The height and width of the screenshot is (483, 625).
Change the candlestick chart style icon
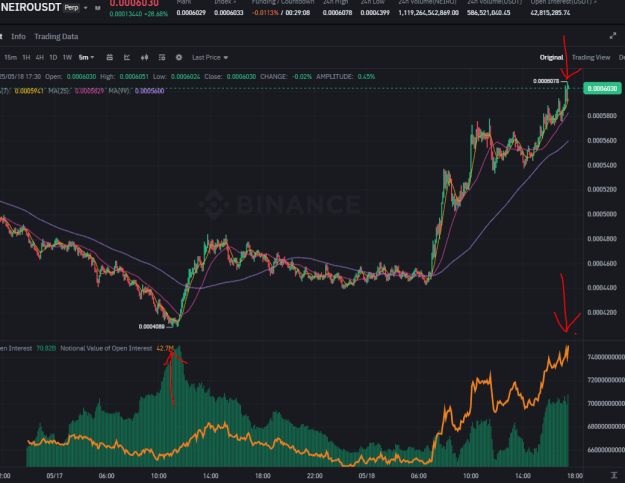[x=144, y=57]
